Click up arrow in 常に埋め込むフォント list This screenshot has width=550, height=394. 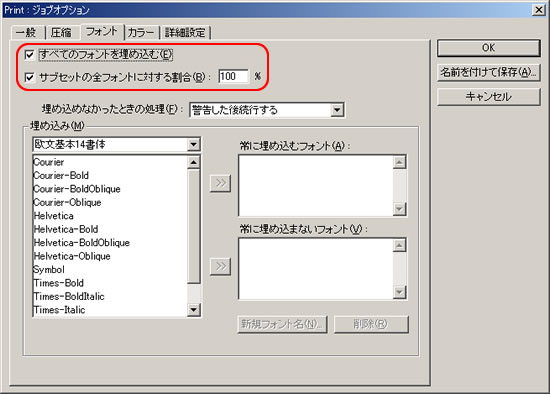coord(399,162)
